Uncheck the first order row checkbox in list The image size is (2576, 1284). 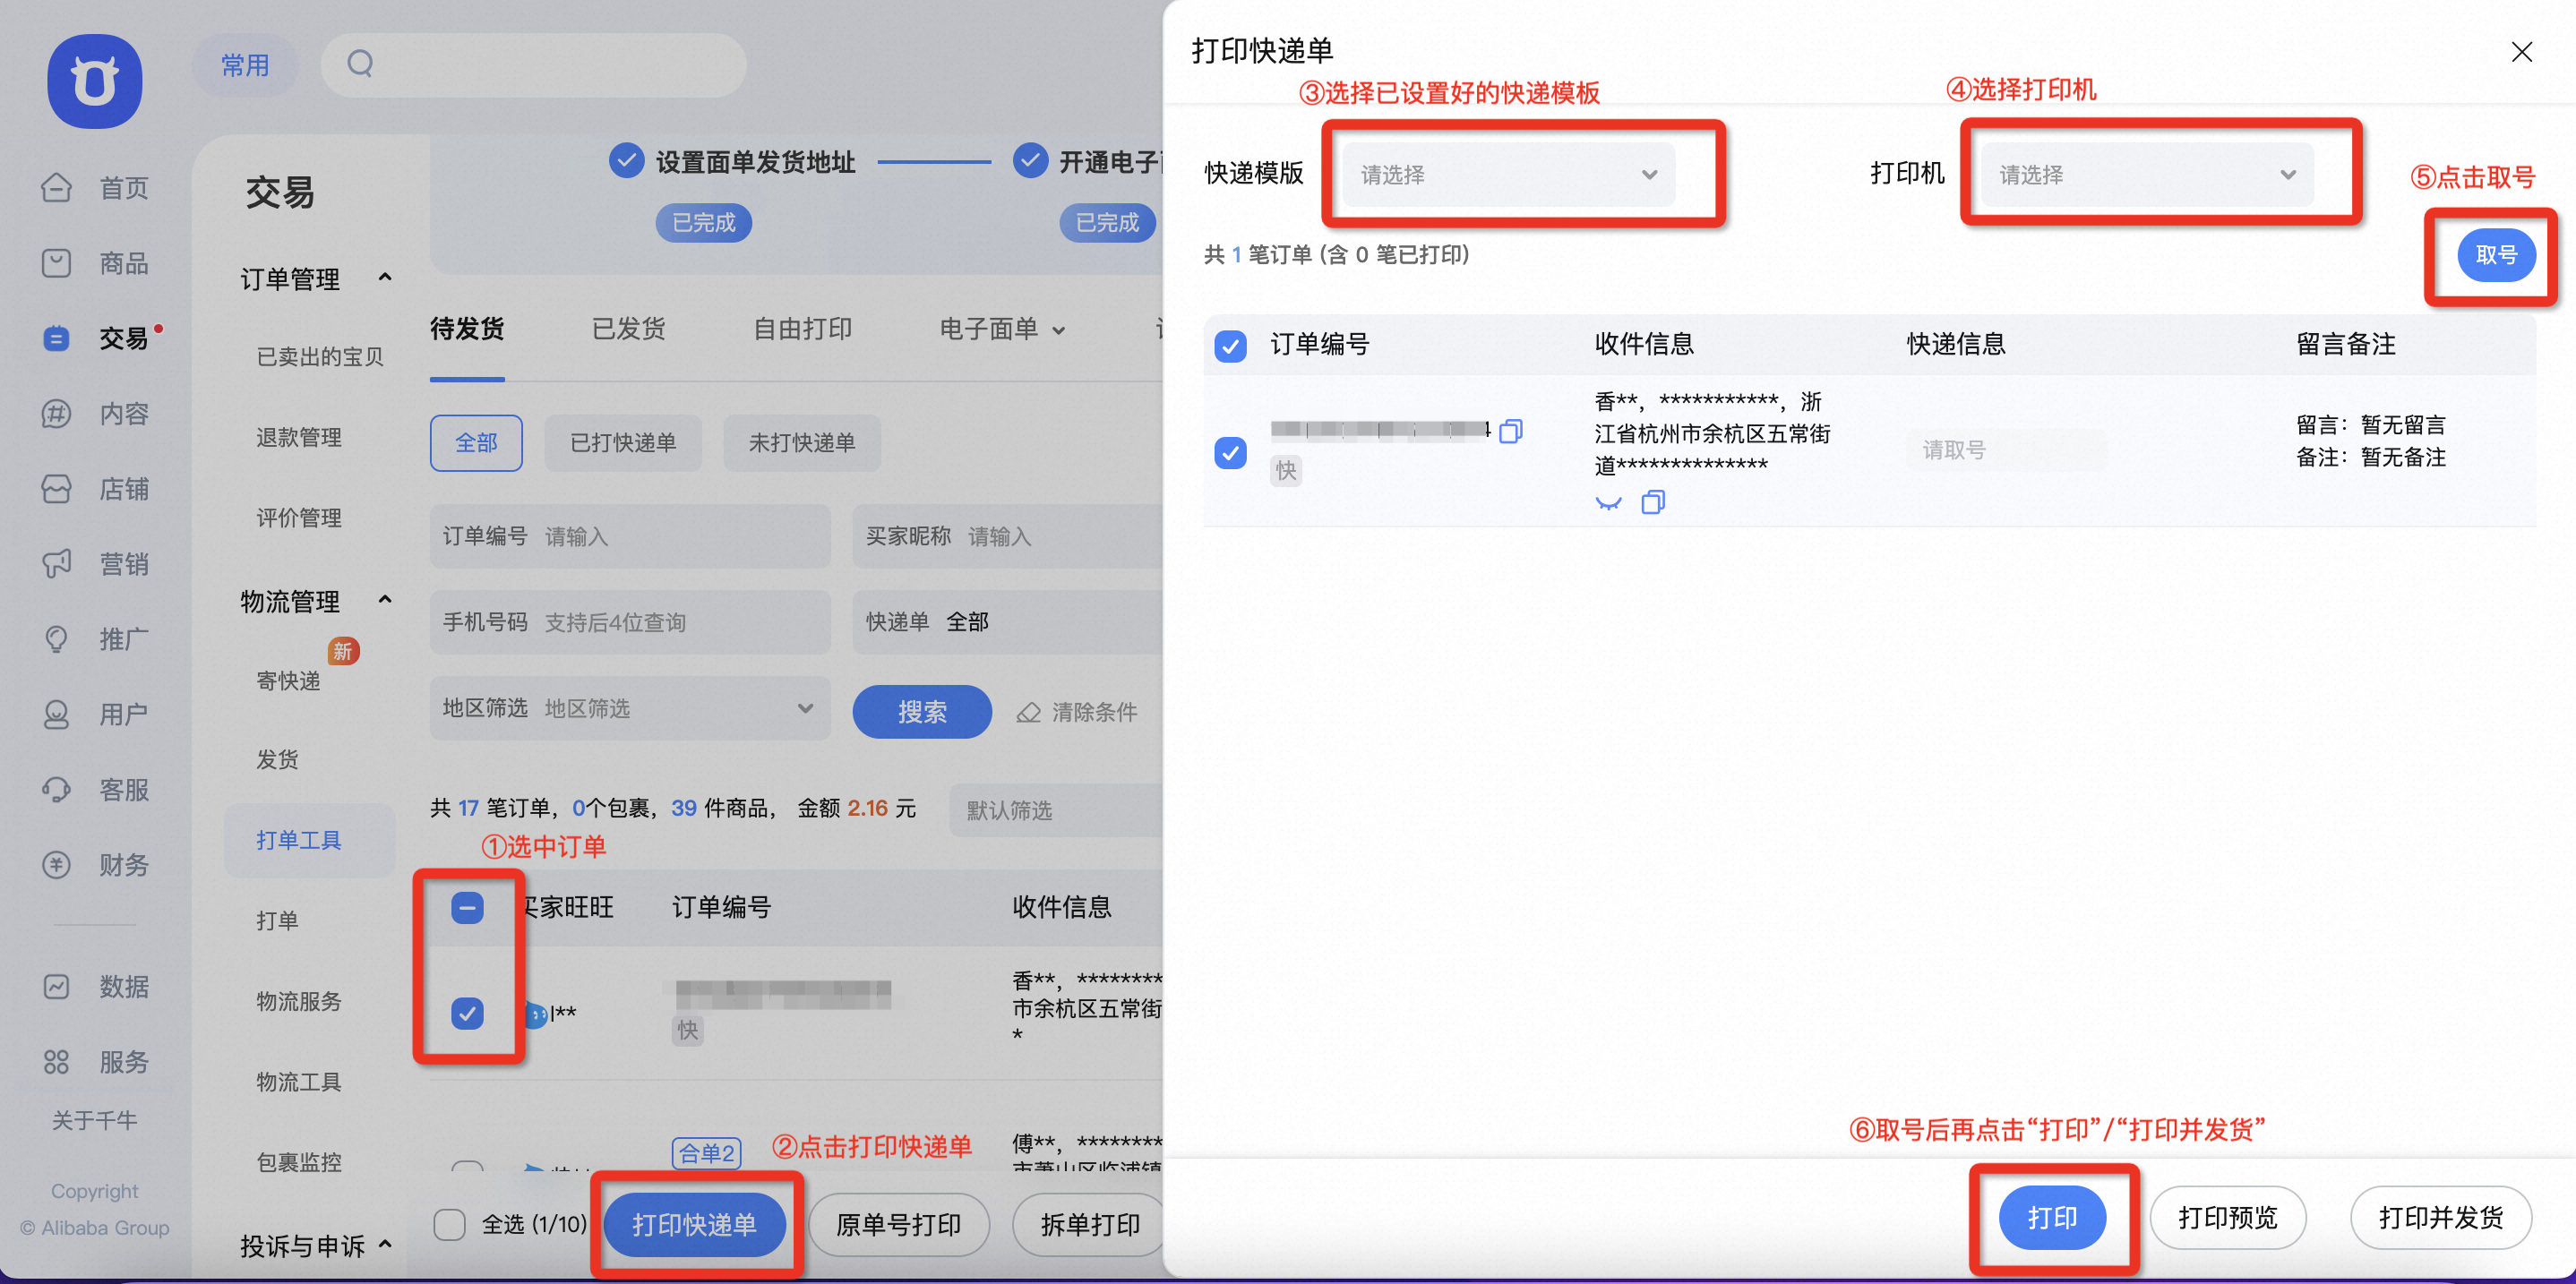[x=467, y=1013]
